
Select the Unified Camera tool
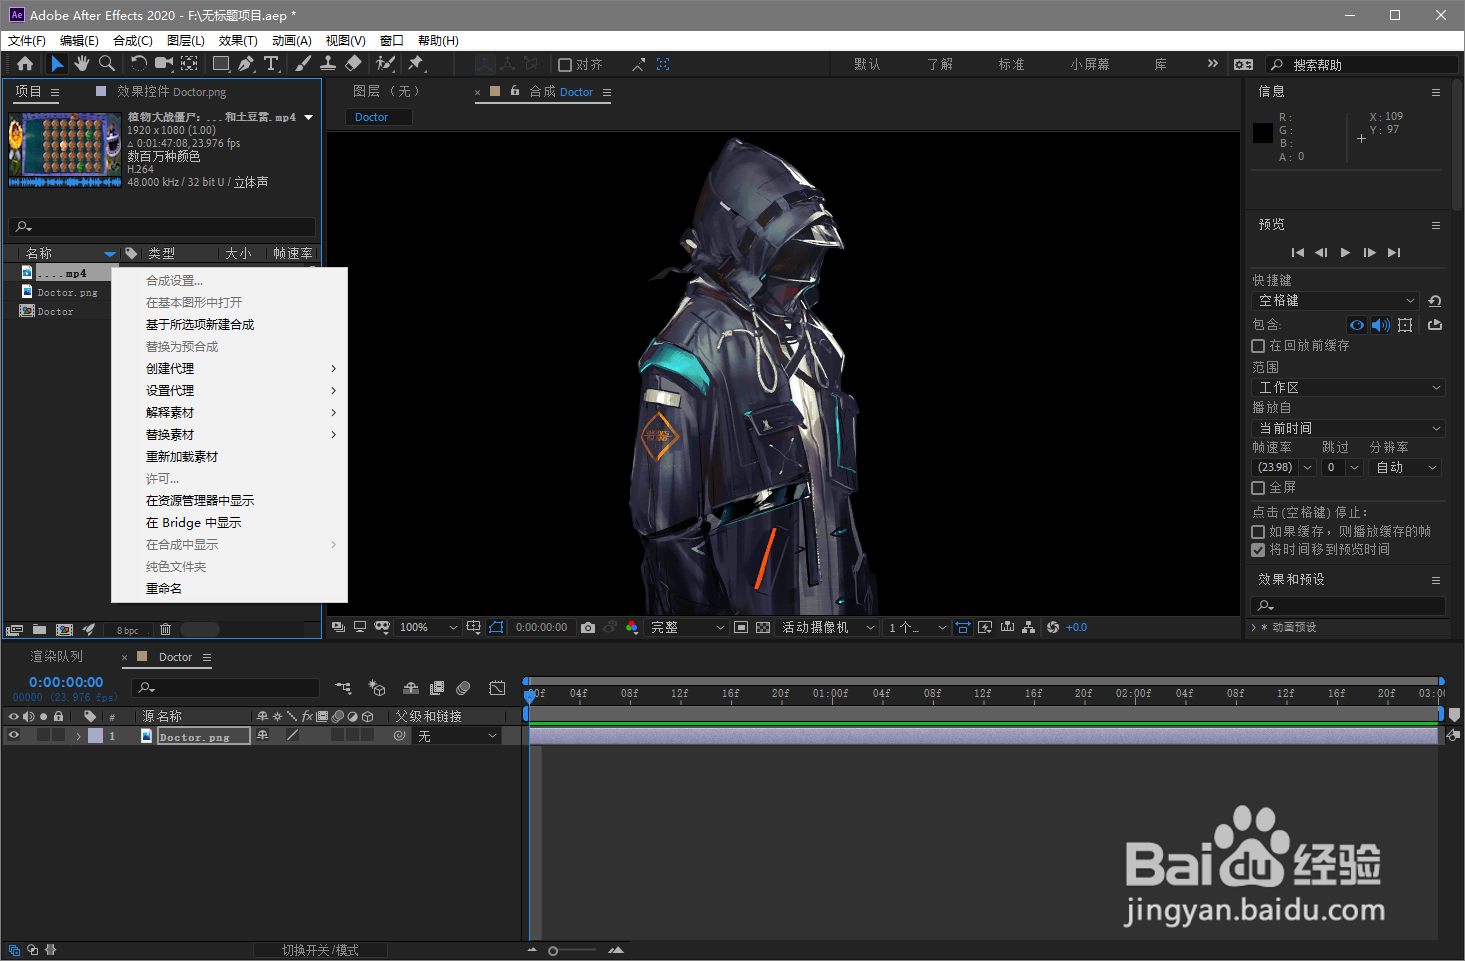[x=164, y=64]
